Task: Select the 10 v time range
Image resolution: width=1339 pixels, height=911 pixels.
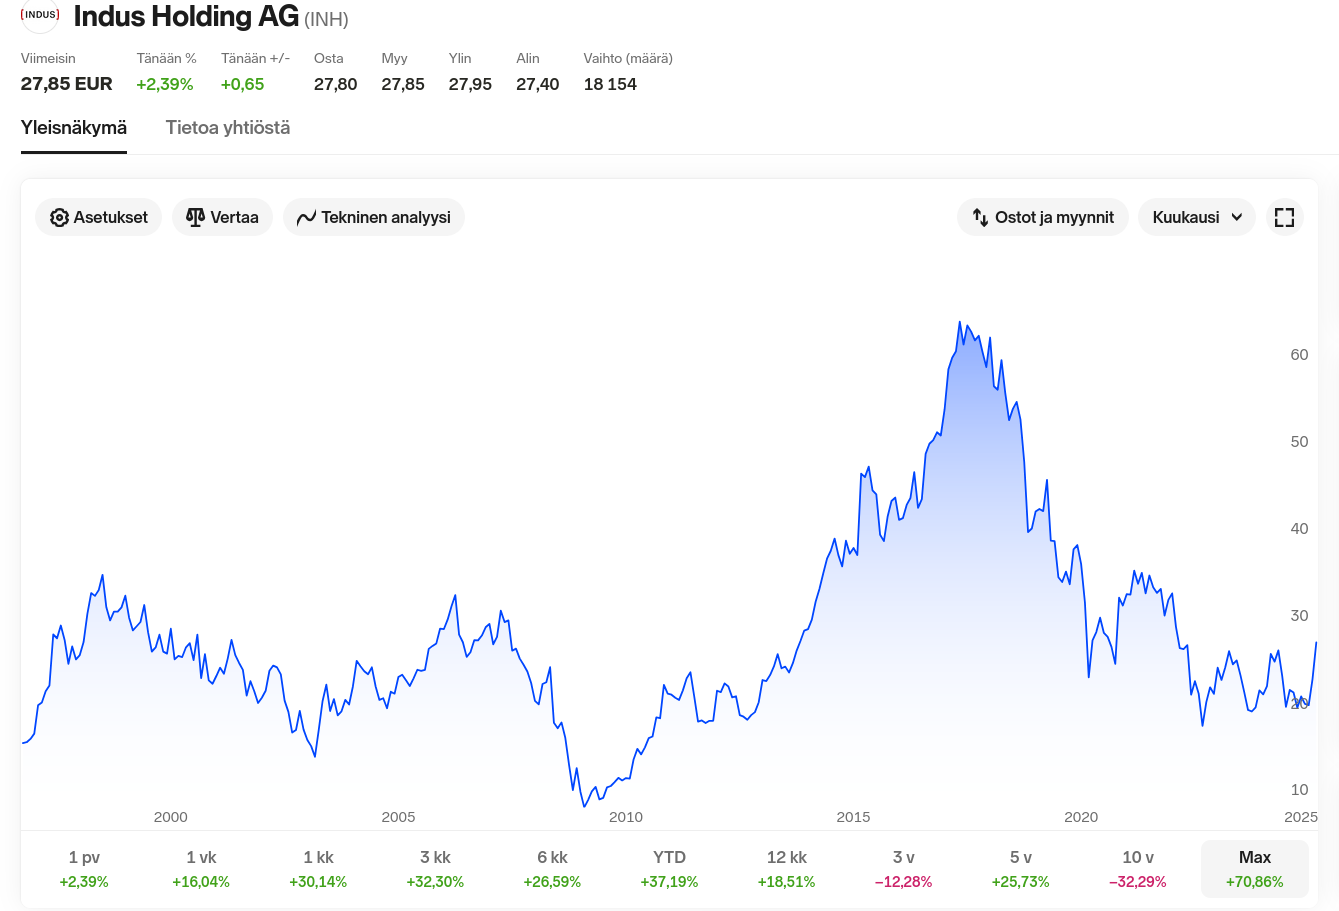Action: pos(1138,868)
